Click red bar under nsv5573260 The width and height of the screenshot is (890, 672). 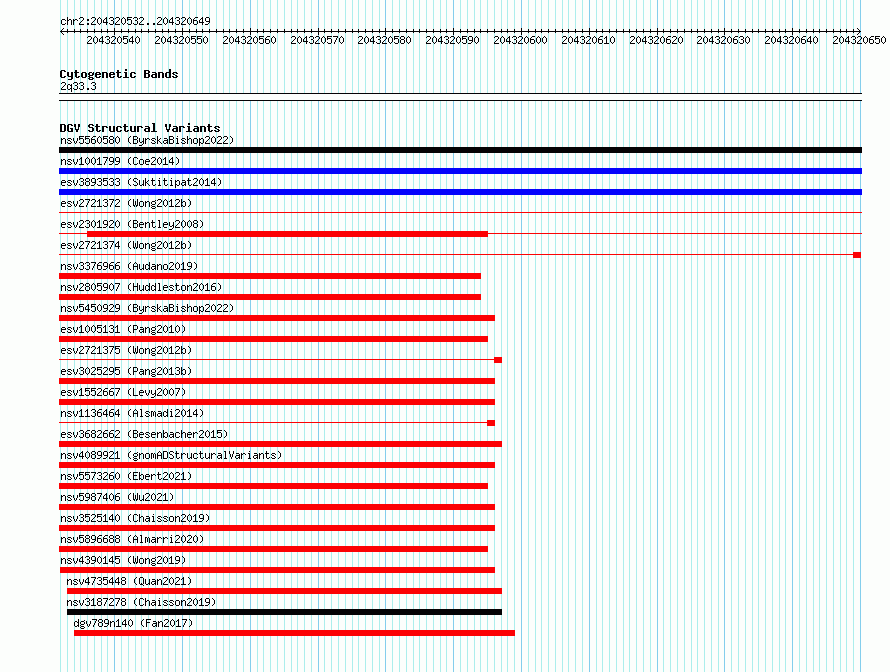(273, 486)
